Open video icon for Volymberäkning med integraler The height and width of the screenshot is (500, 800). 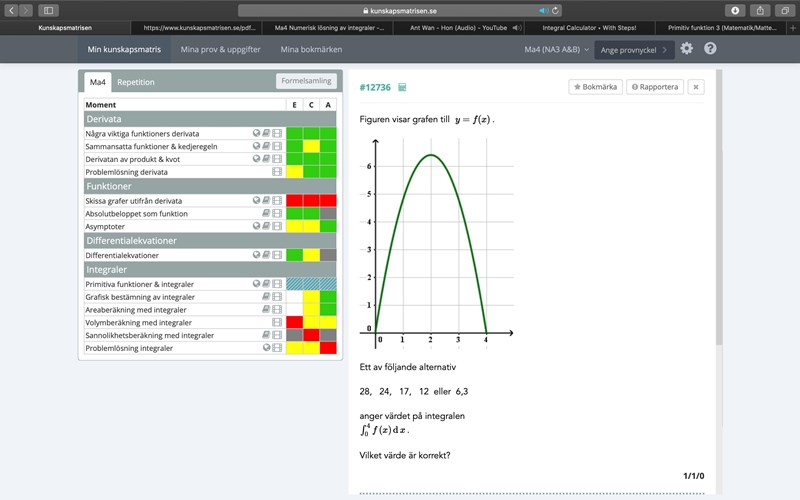point(277,322)
